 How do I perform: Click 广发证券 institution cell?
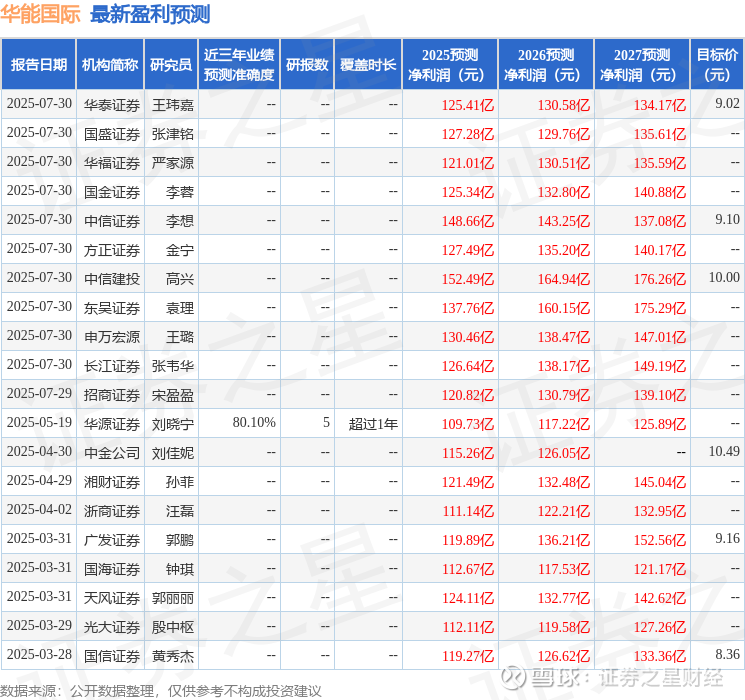(x=112, y=540)
